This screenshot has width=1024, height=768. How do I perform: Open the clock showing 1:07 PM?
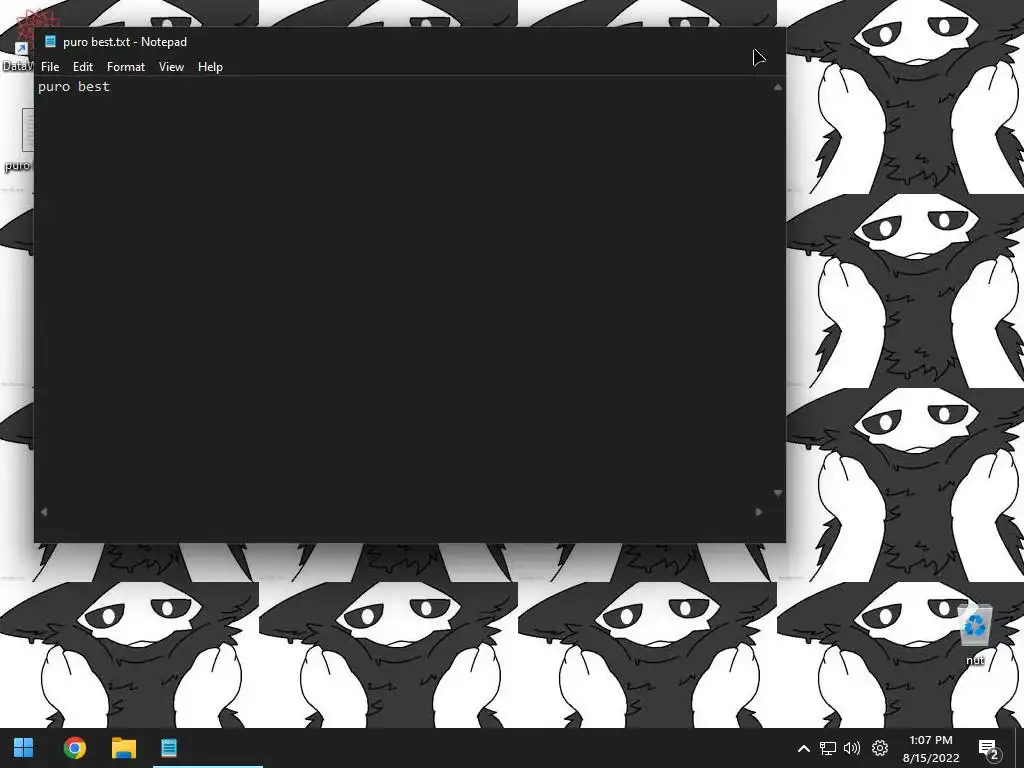(931, 748)
